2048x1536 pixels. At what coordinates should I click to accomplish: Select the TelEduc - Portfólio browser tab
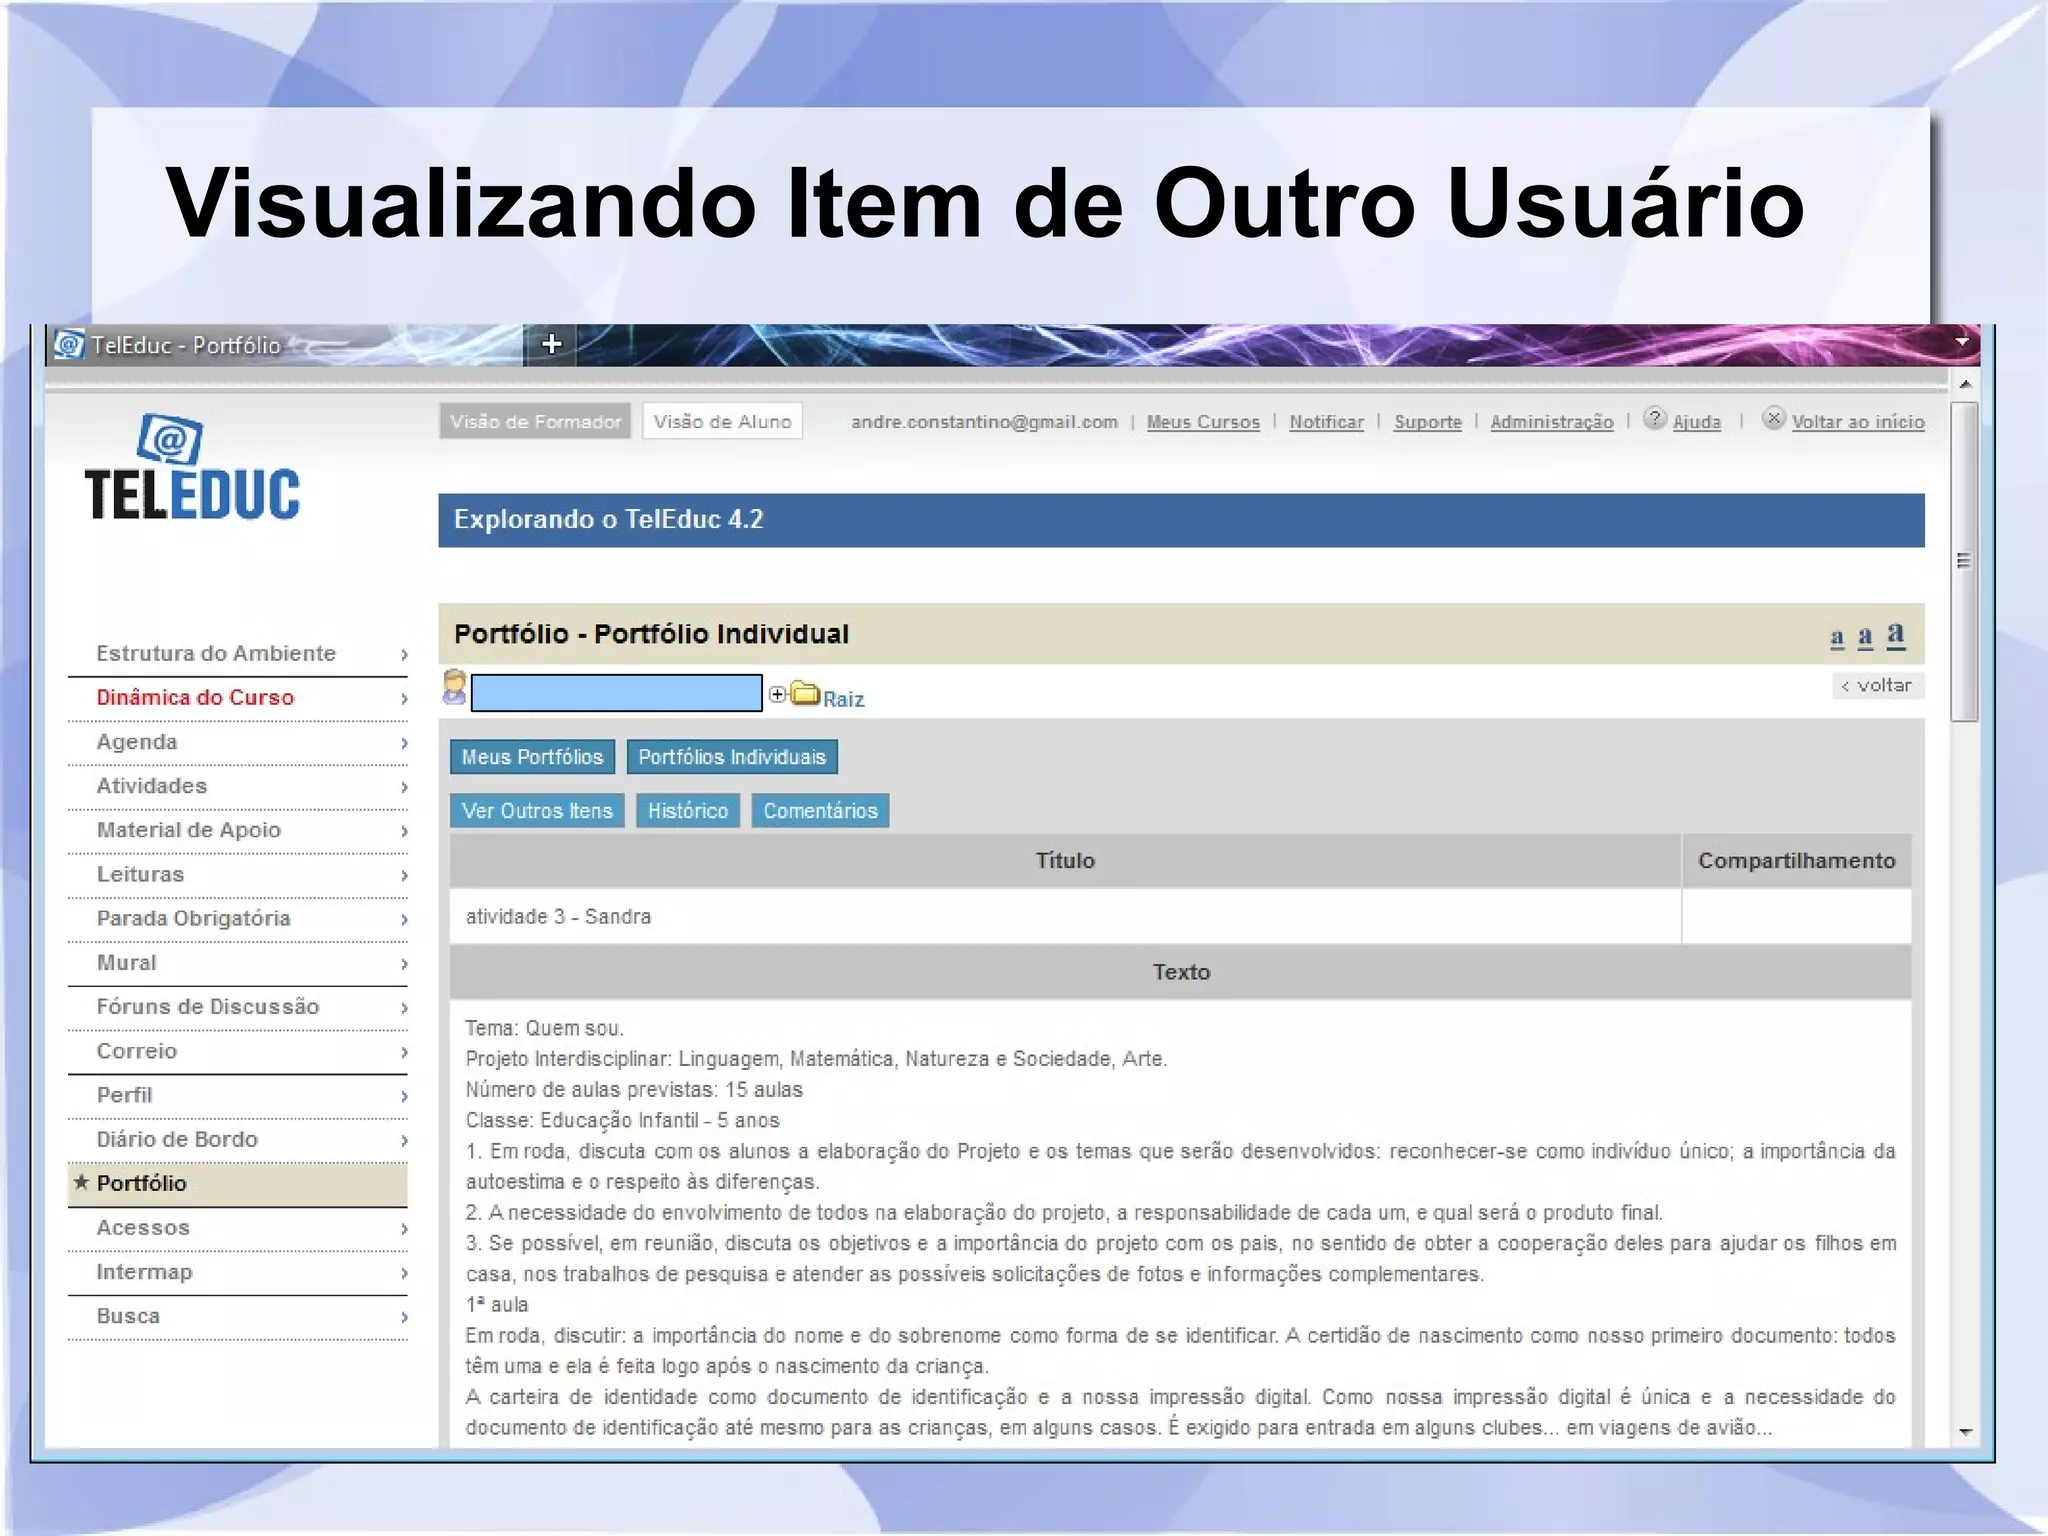285,345
